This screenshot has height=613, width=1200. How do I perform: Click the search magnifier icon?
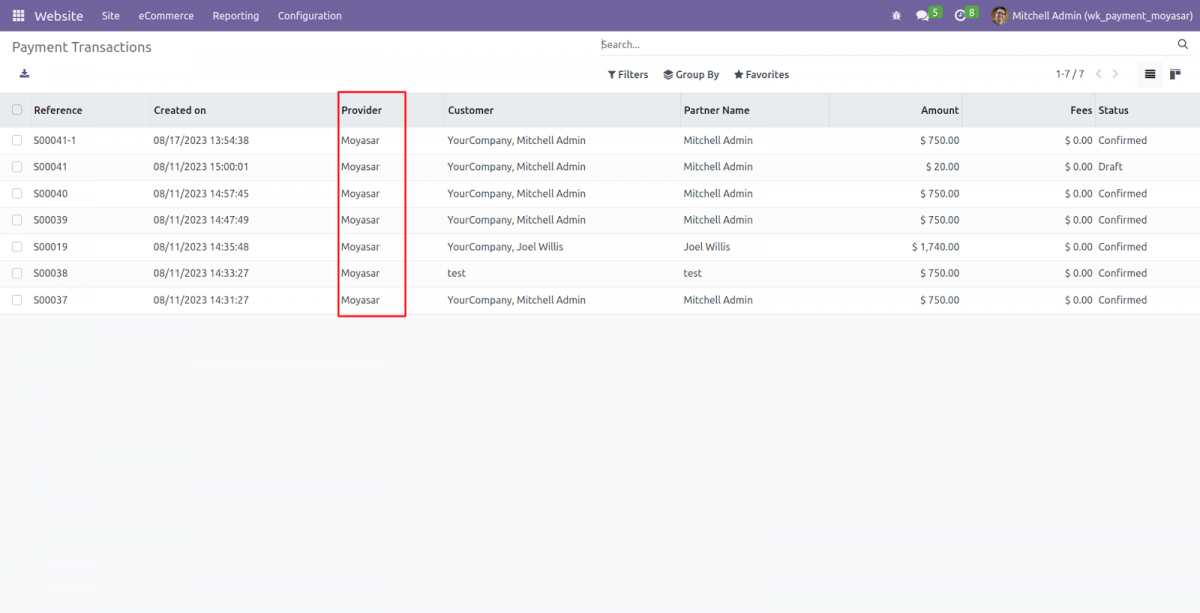(1183, 45)
